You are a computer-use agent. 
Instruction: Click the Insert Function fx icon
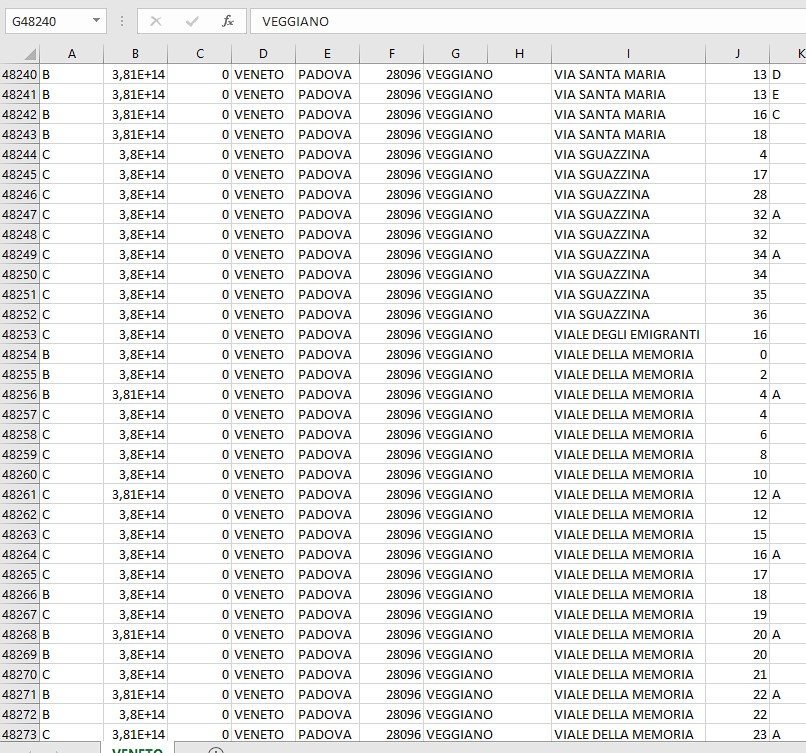(228, 21)
